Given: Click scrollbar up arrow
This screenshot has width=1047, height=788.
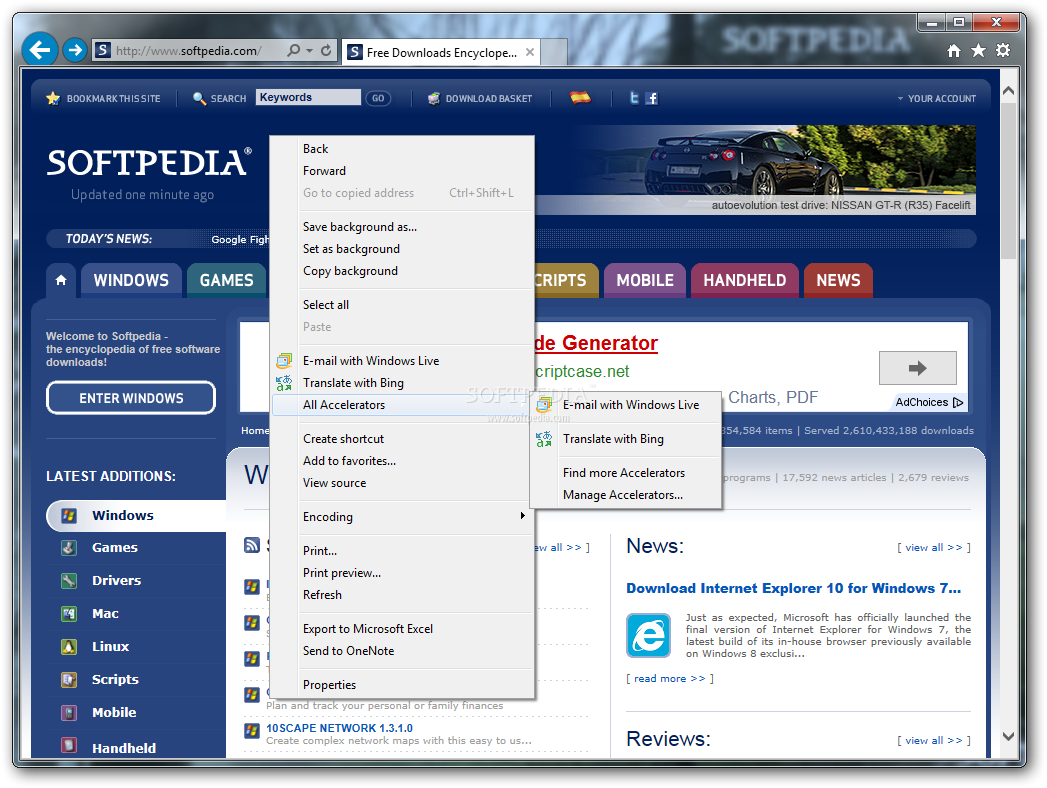Looking at the screenshot, I should tap(1008, 89).
